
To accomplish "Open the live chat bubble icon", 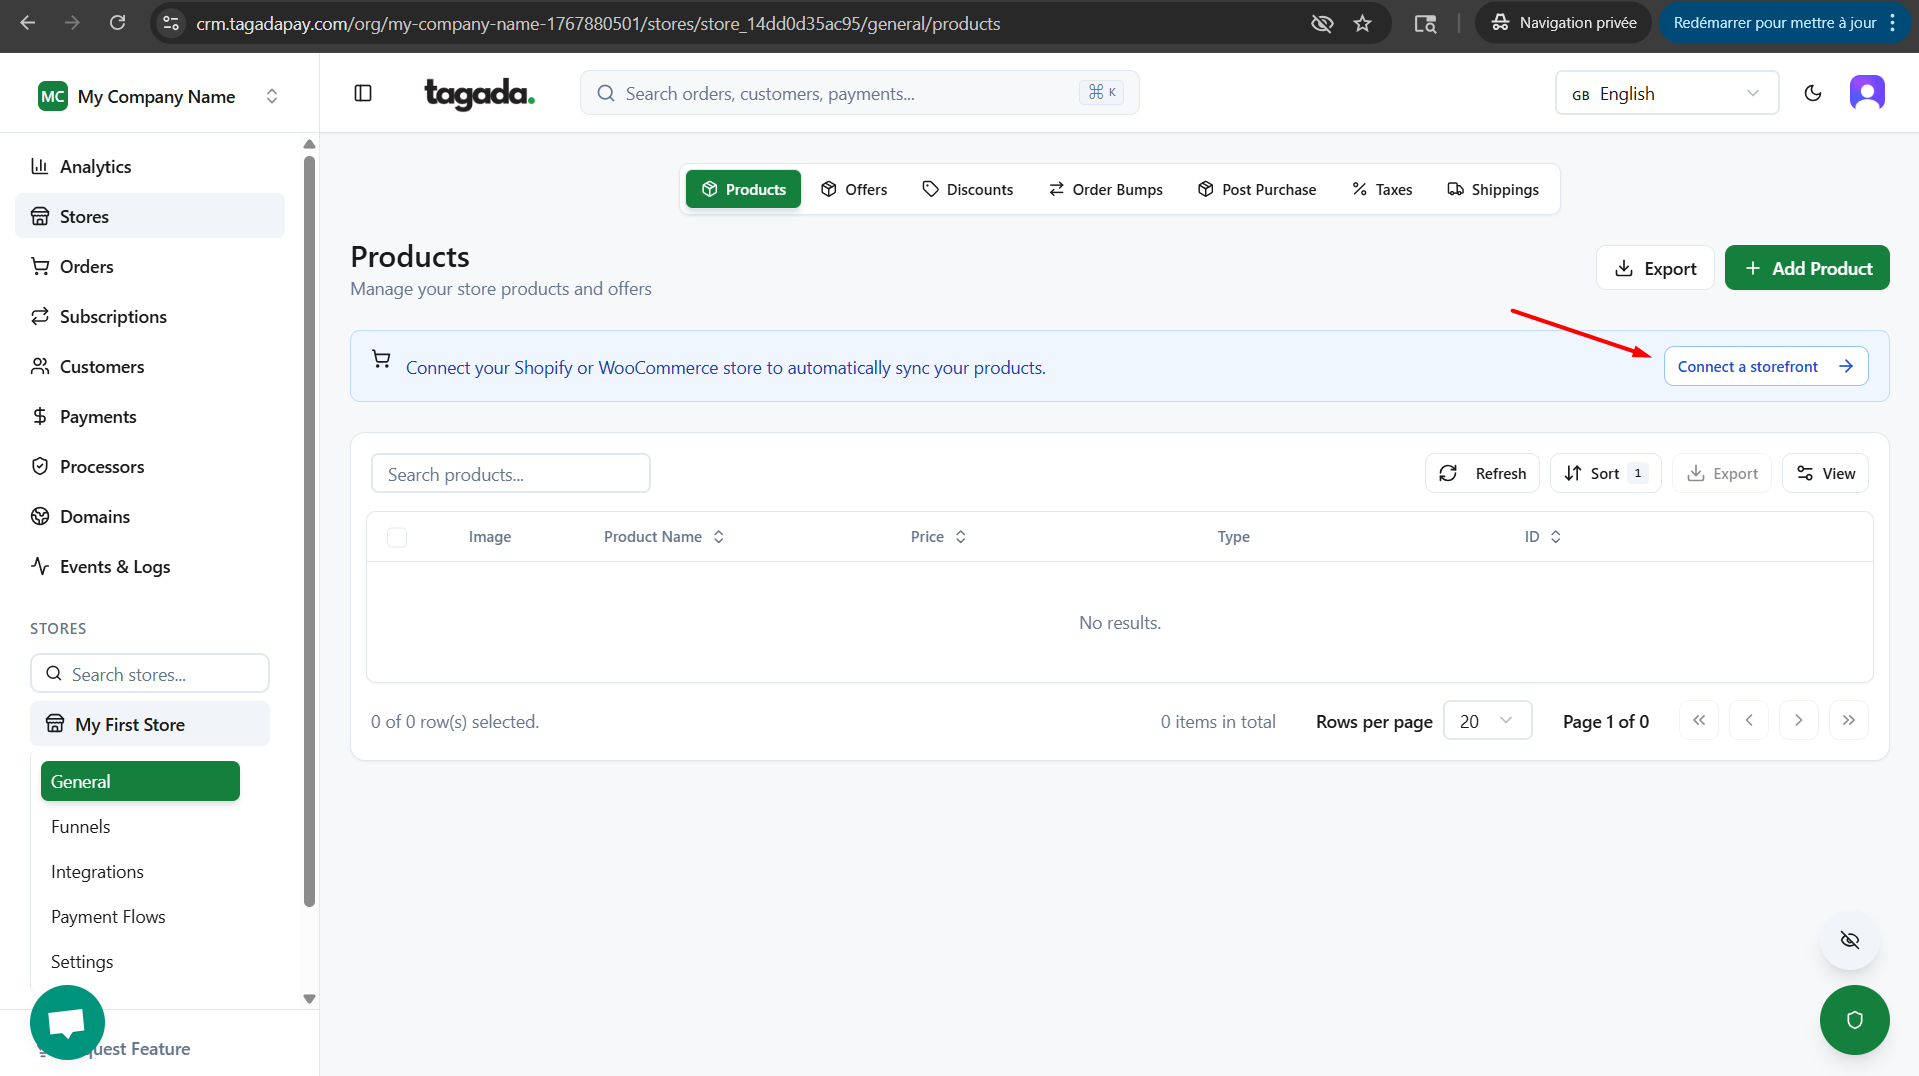I will 67,1022.
